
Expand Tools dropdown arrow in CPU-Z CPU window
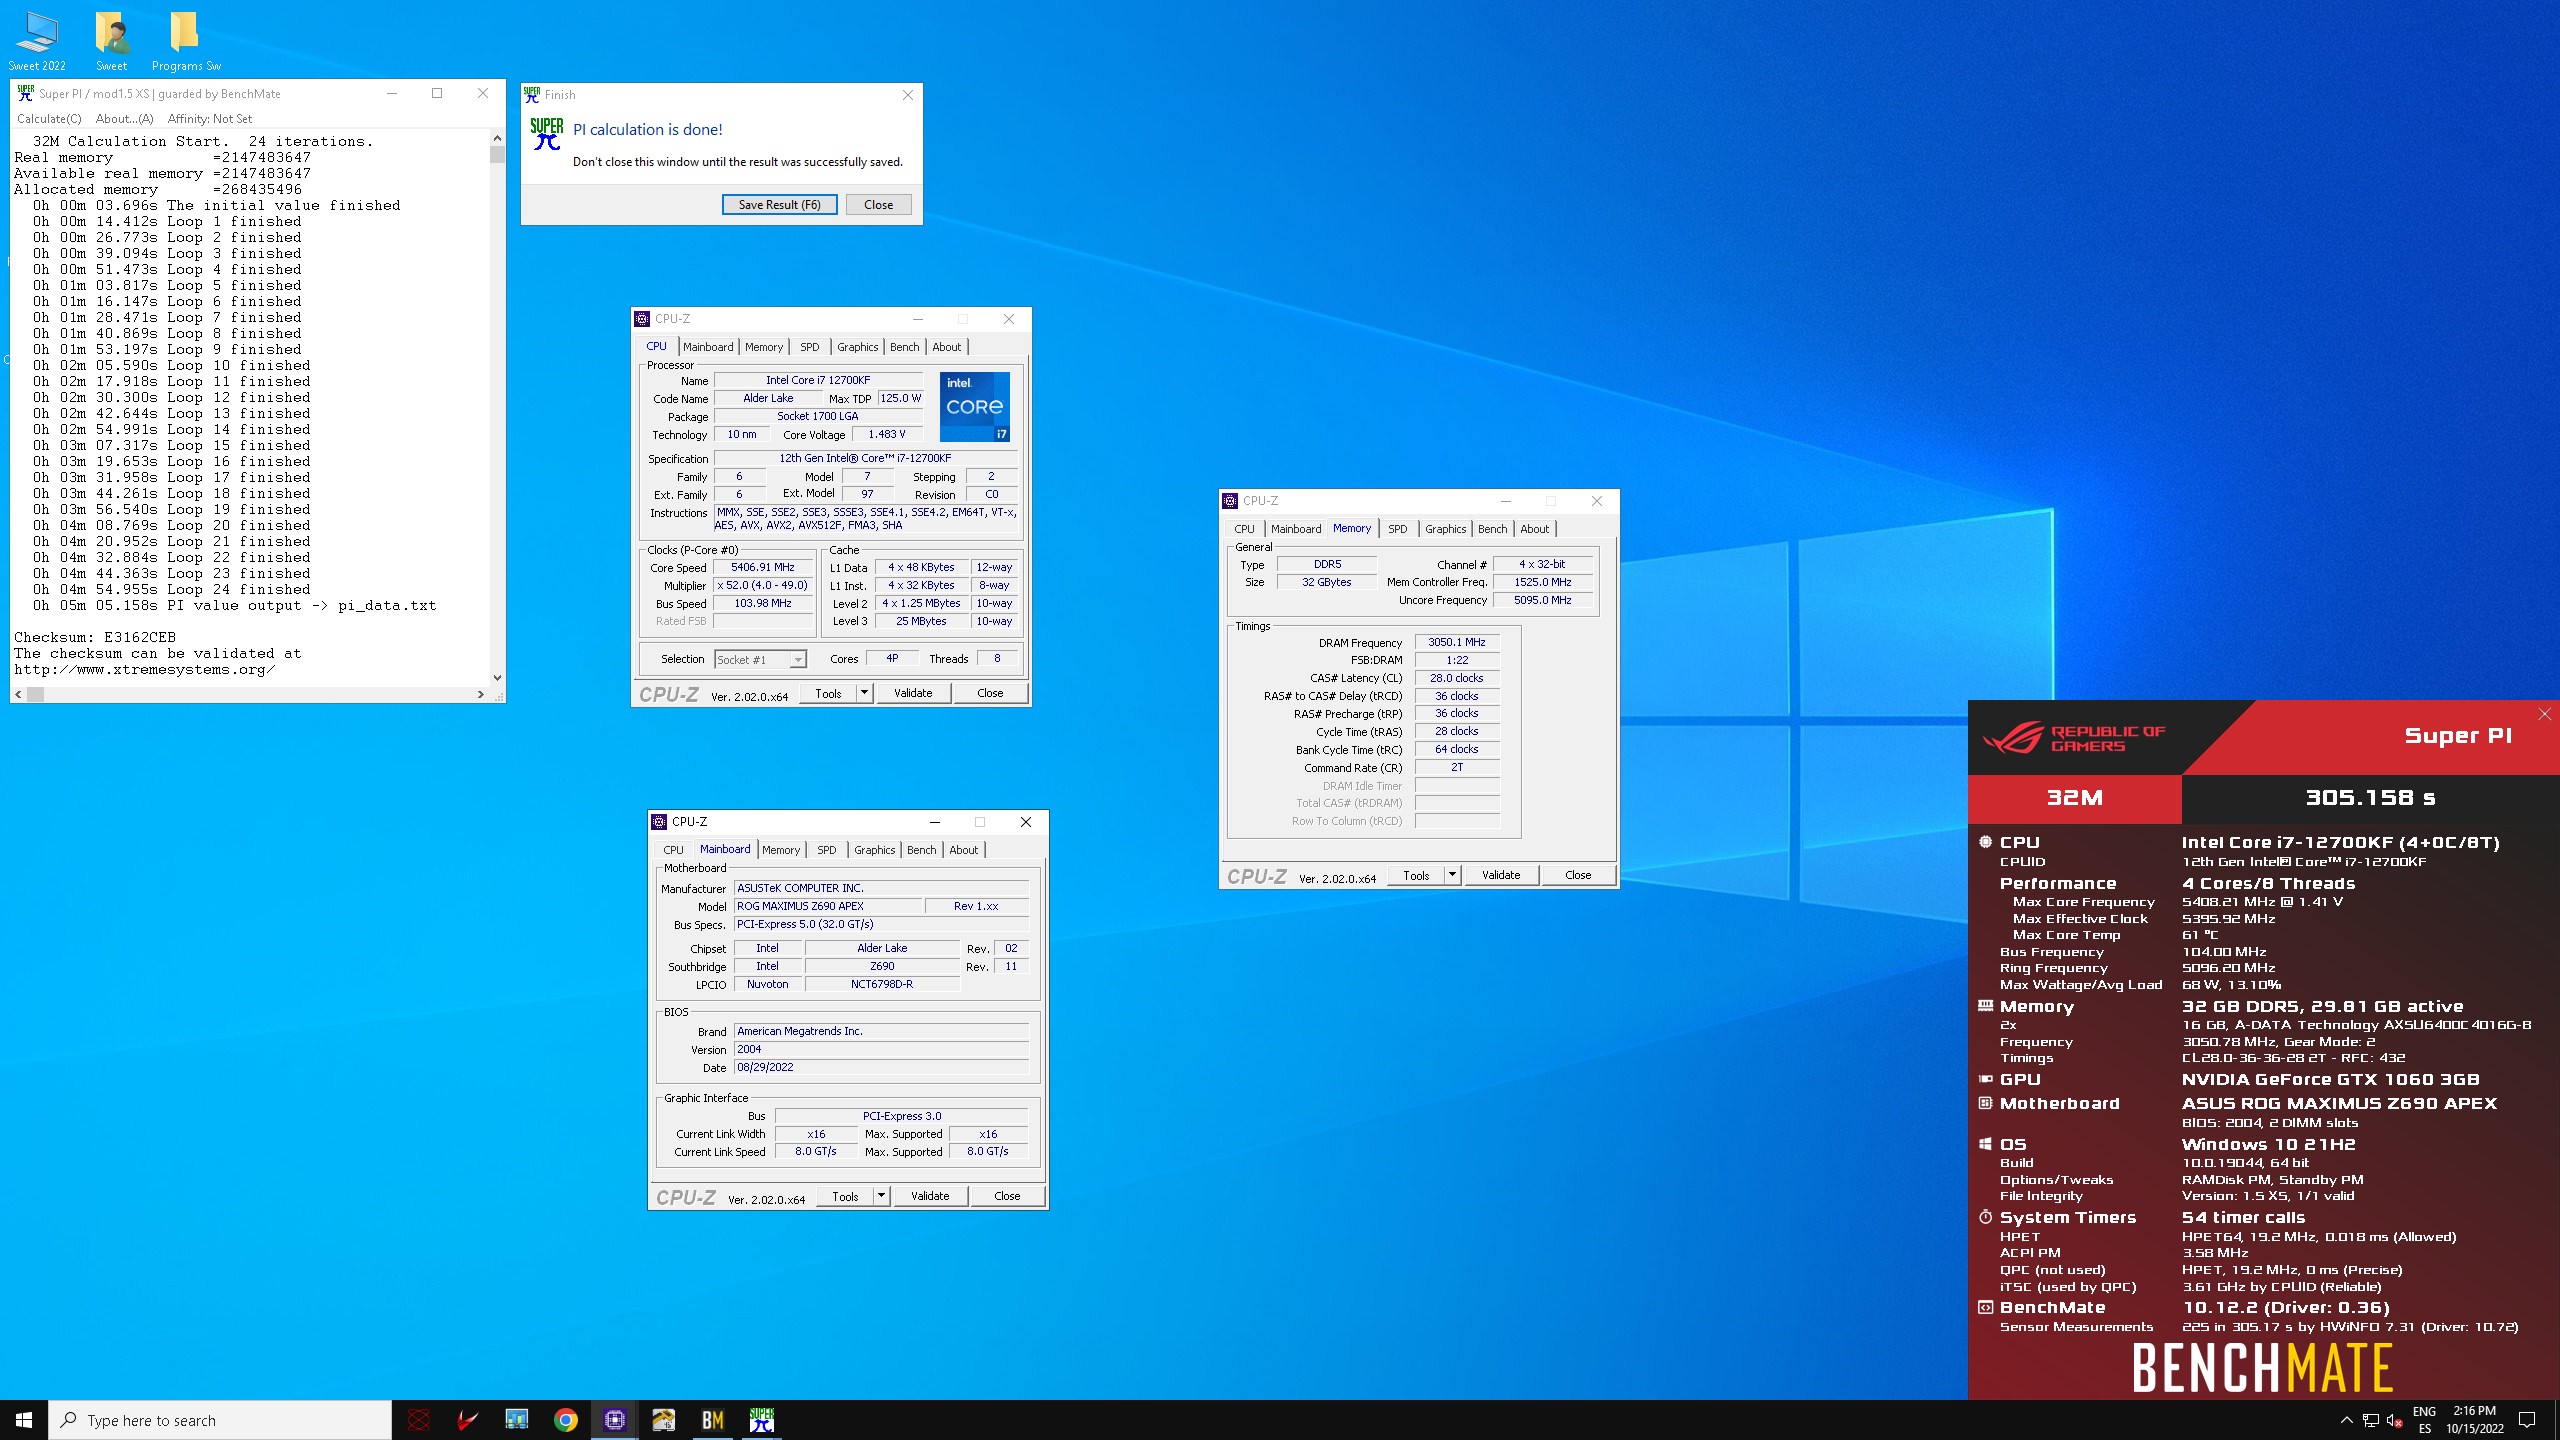[864, 693]
